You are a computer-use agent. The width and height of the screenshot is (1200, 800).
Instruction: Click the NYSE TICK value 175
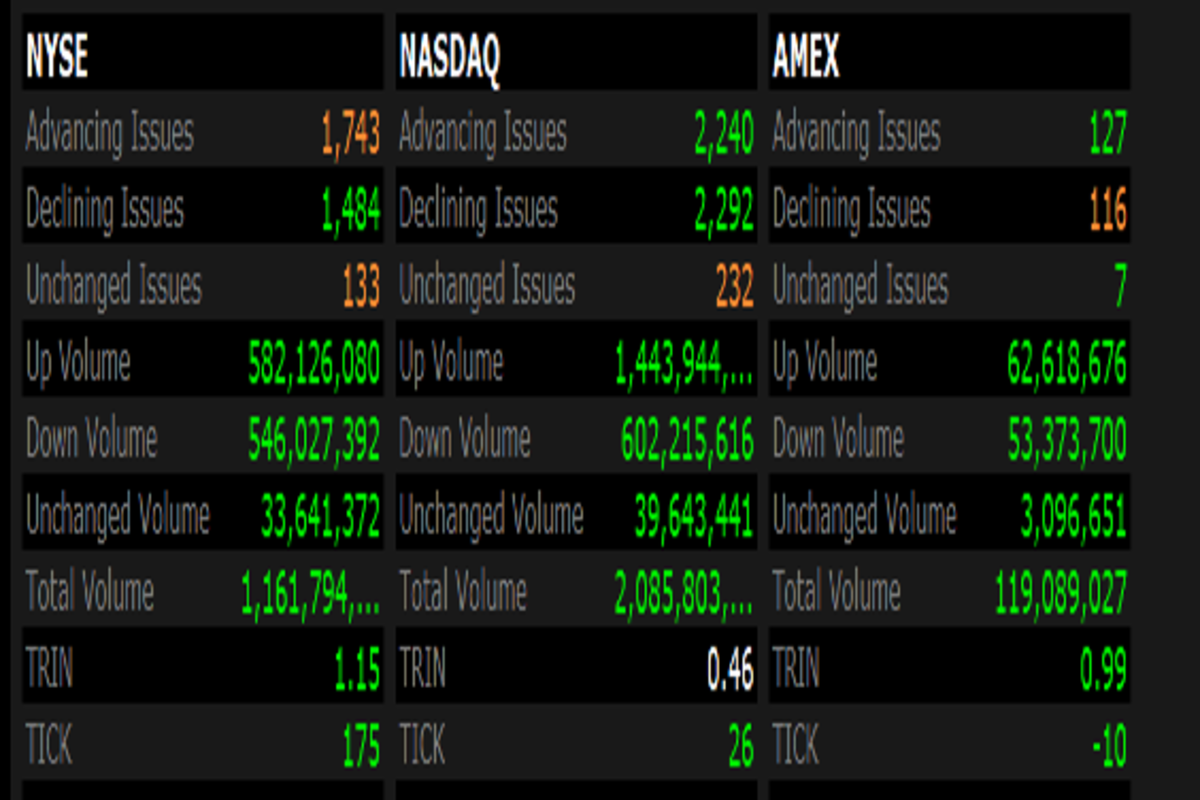361,746
